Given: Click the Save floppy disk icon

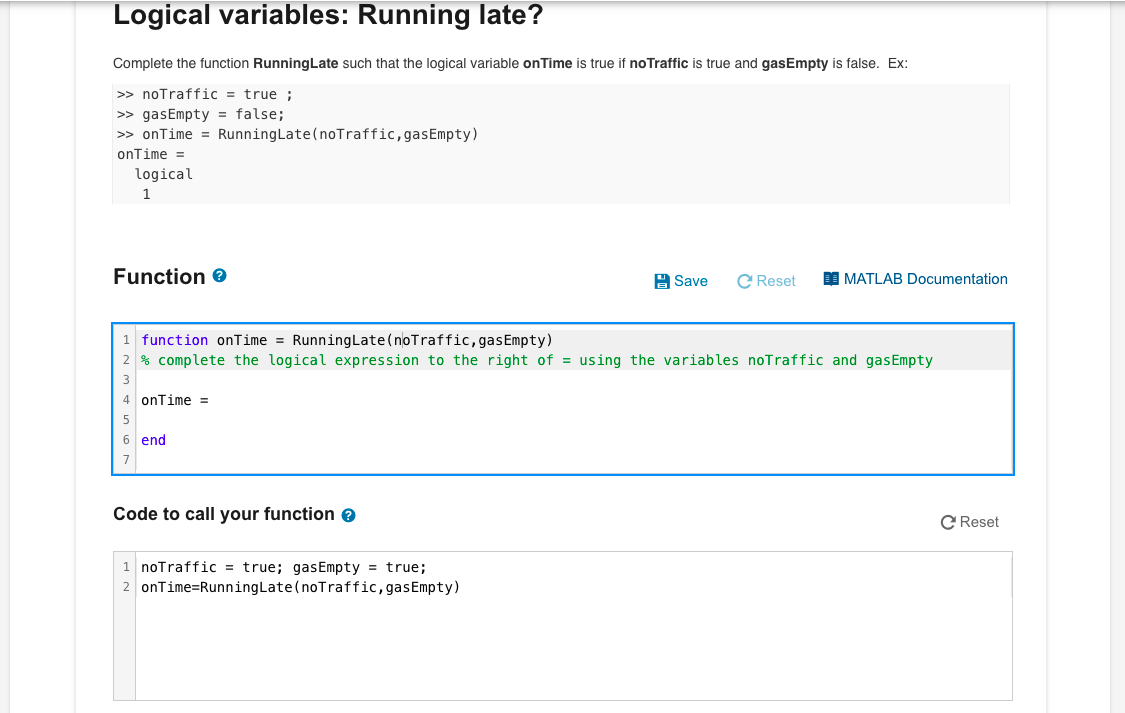Looking at the screenshot, I should 660,281.
